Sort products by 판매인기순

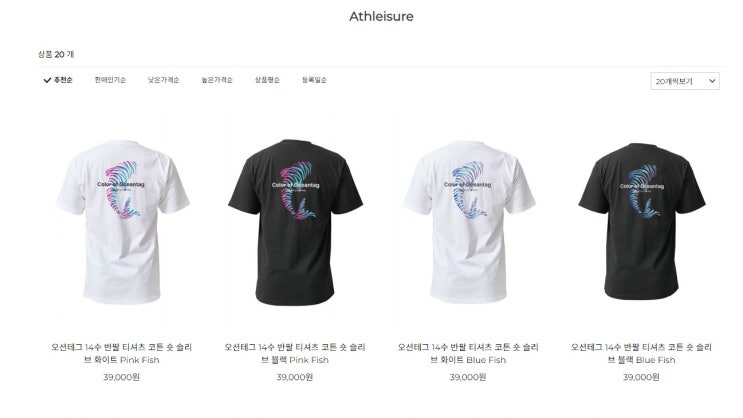pyautogui.click(x=110, y=80)
